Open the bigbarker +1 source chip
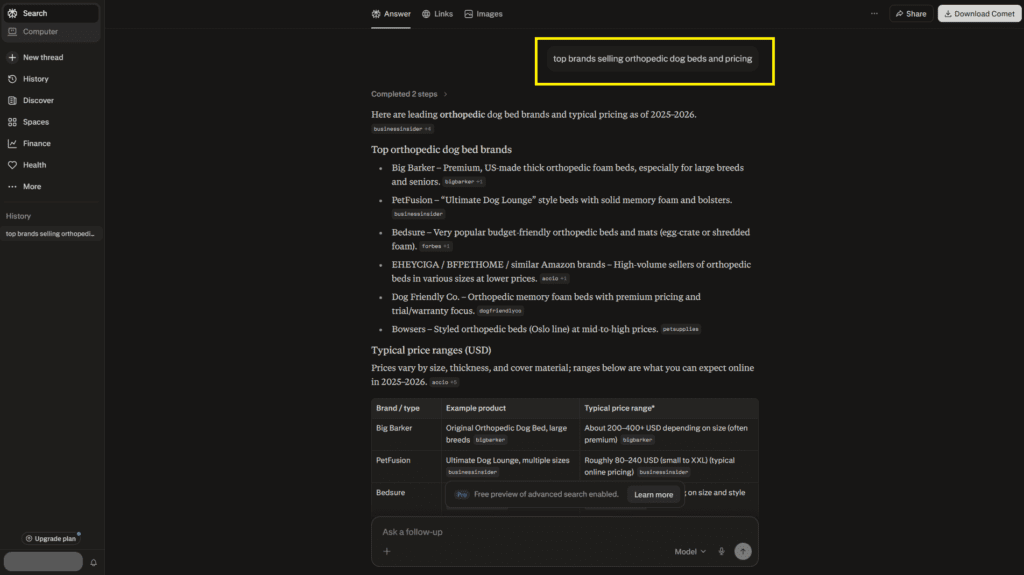This screenshot has height=575, width=1024. 464,182
